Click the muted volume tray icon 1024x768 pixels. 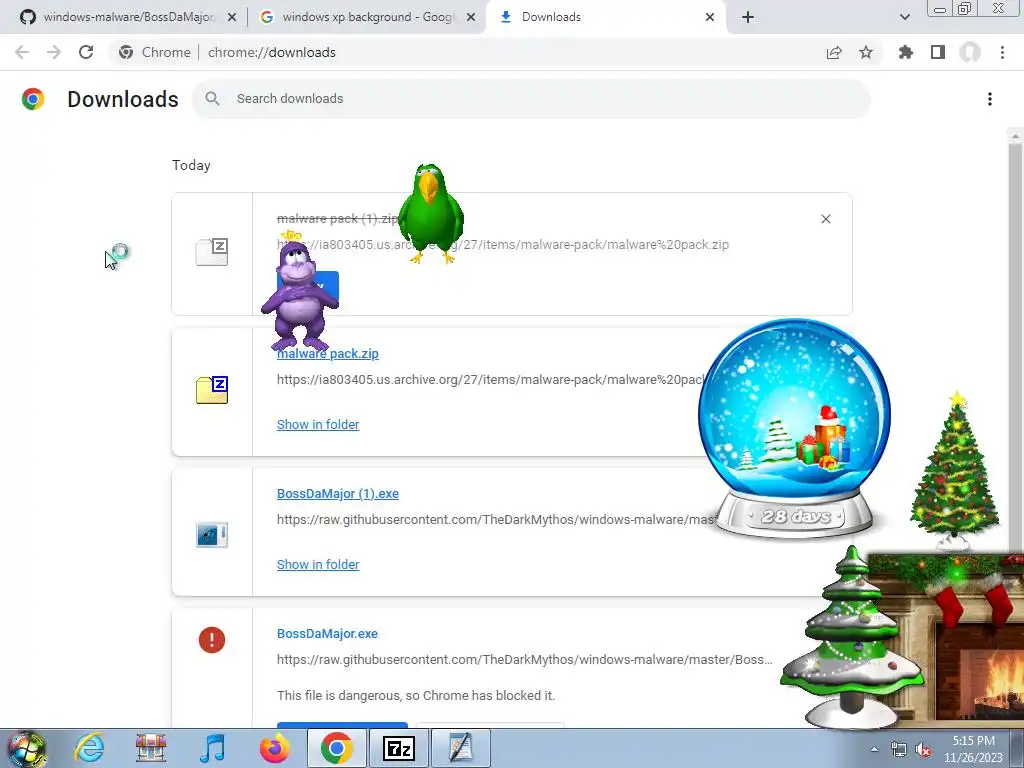click(x=923, y=750)
